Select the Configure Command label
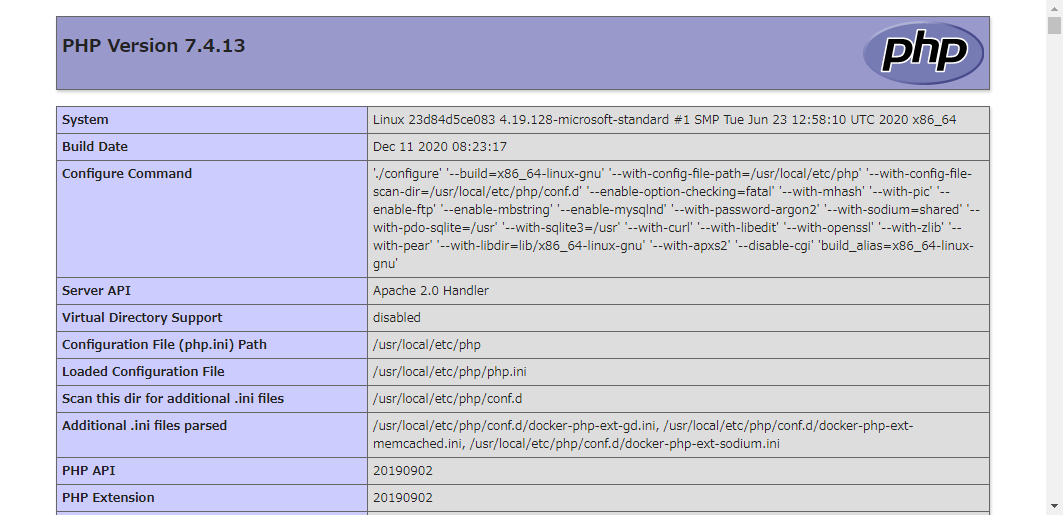 pyautogui.click(x=127, y=174)
